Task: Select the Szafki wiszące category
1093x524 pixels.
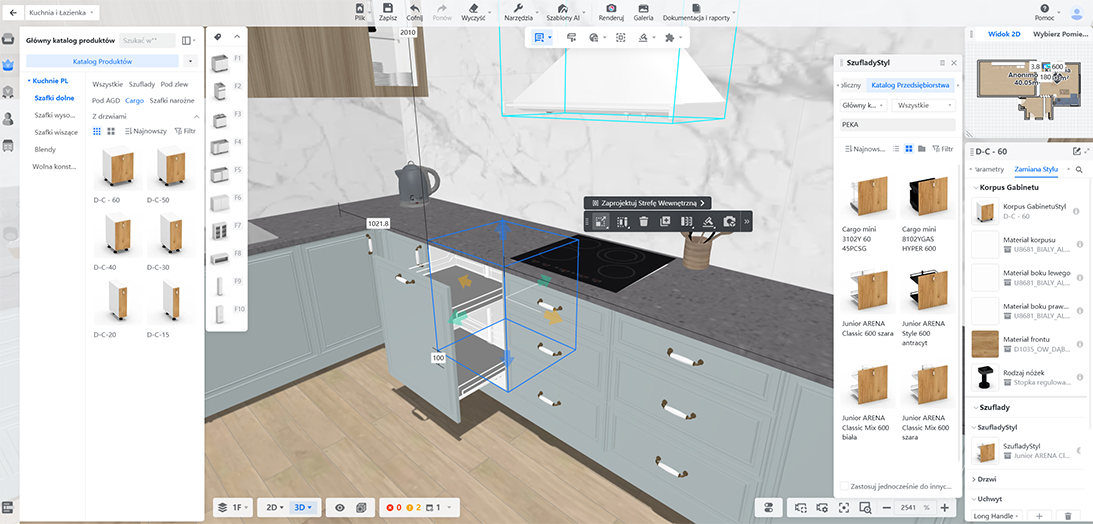Action: pos(55,132)
